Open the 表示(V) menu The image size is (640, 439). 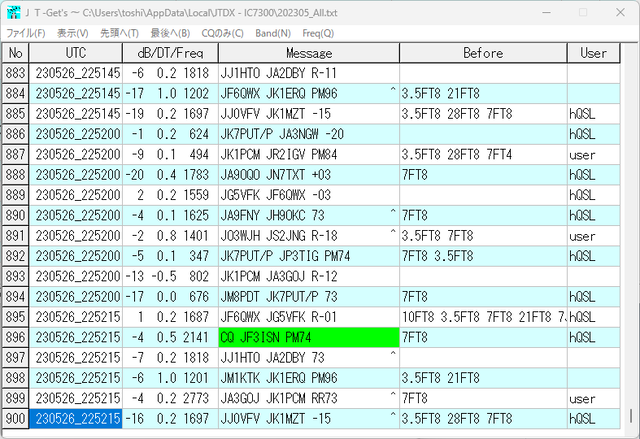click(73, 33)
